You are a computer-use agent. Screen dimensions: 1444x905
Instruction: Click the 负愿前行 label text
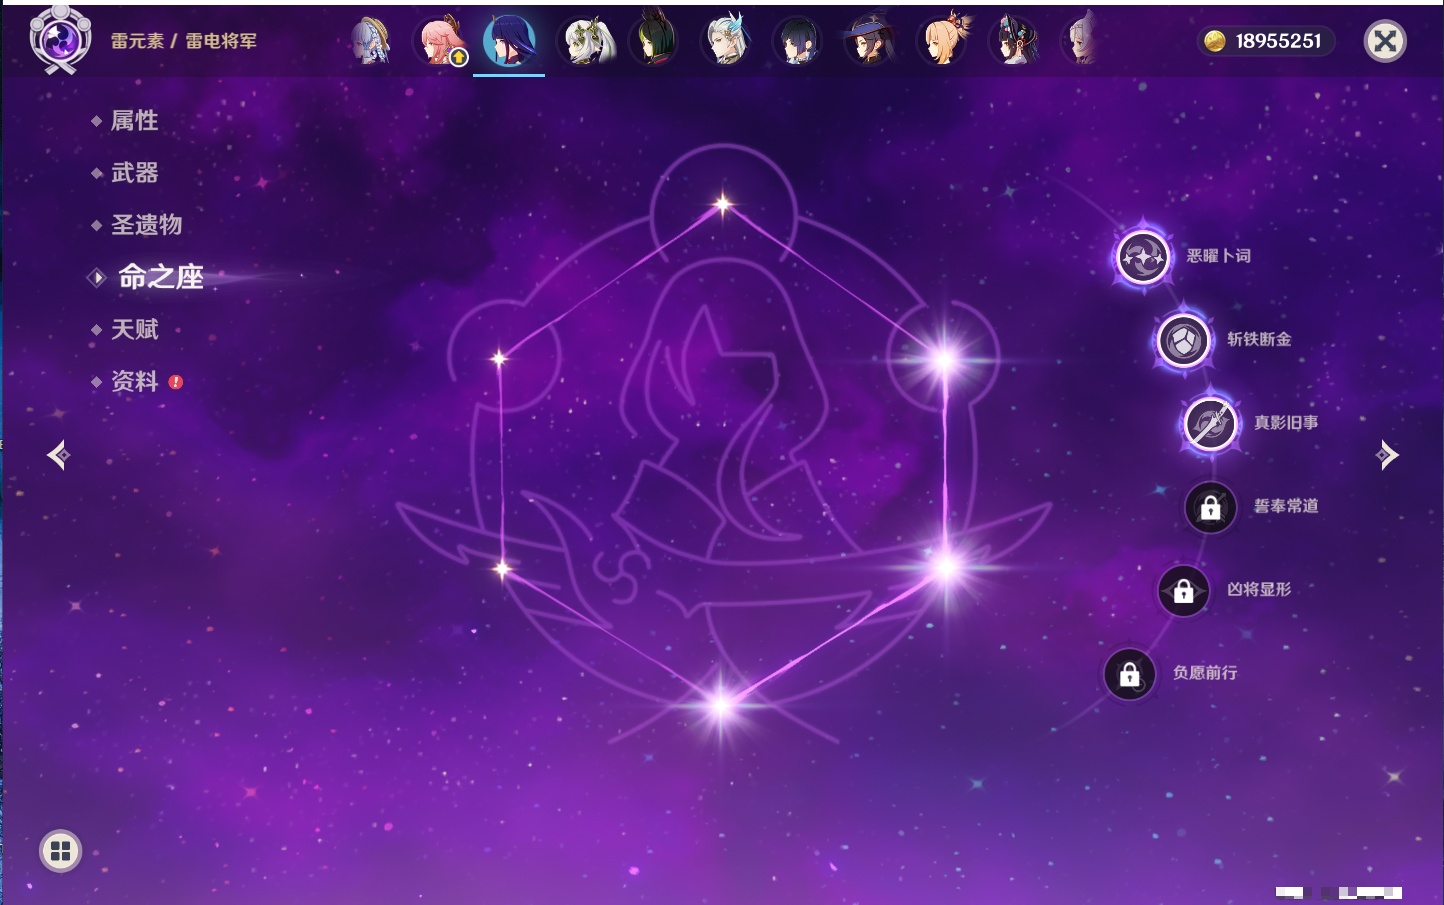[x=1205, y=673]
